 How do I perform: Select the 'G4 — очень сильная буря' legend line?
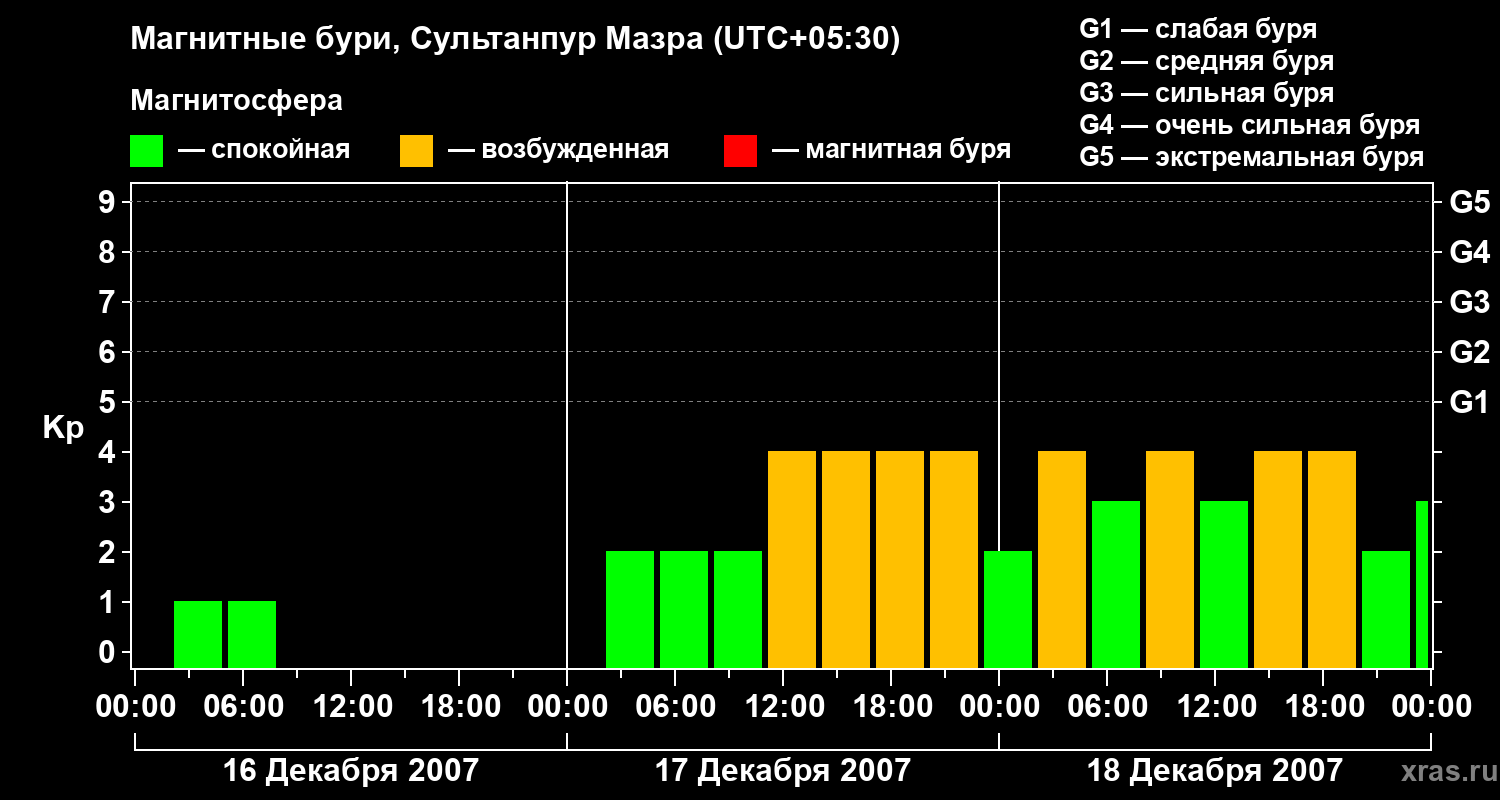click(1250, 125)
